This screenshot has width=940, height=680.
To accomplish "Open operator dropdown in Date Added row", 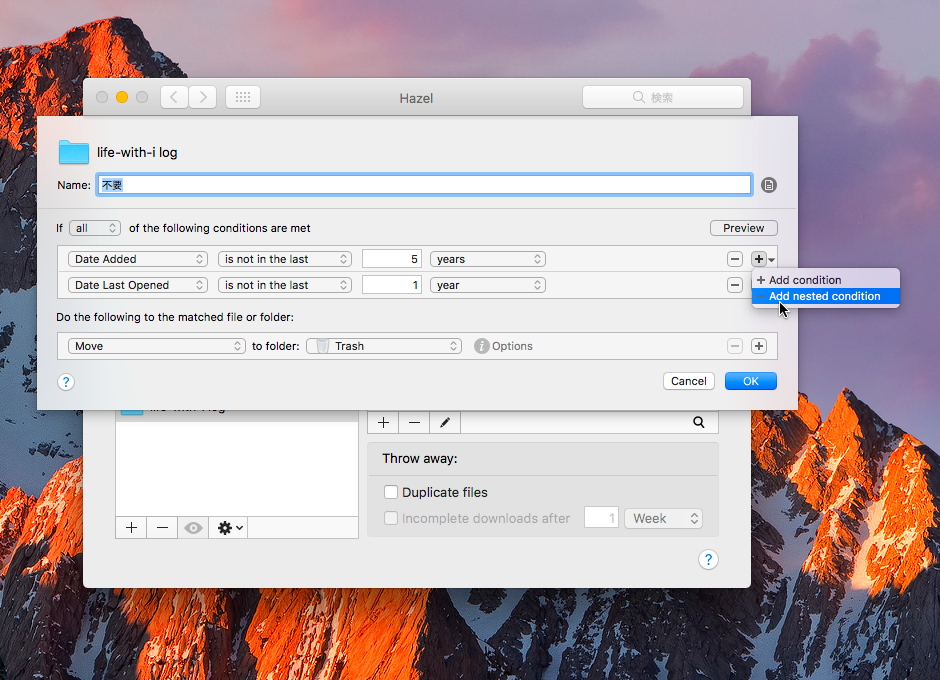I will click(285, 259).
